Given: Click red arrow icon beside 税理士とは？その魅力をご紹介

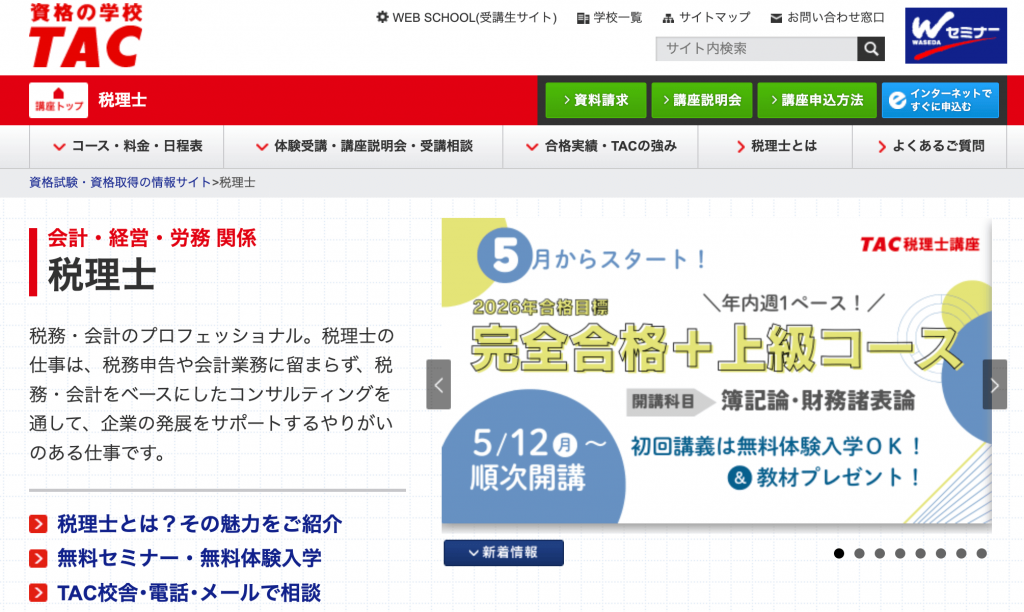Looking at the screenshot, I should click(x=39, y=524).
